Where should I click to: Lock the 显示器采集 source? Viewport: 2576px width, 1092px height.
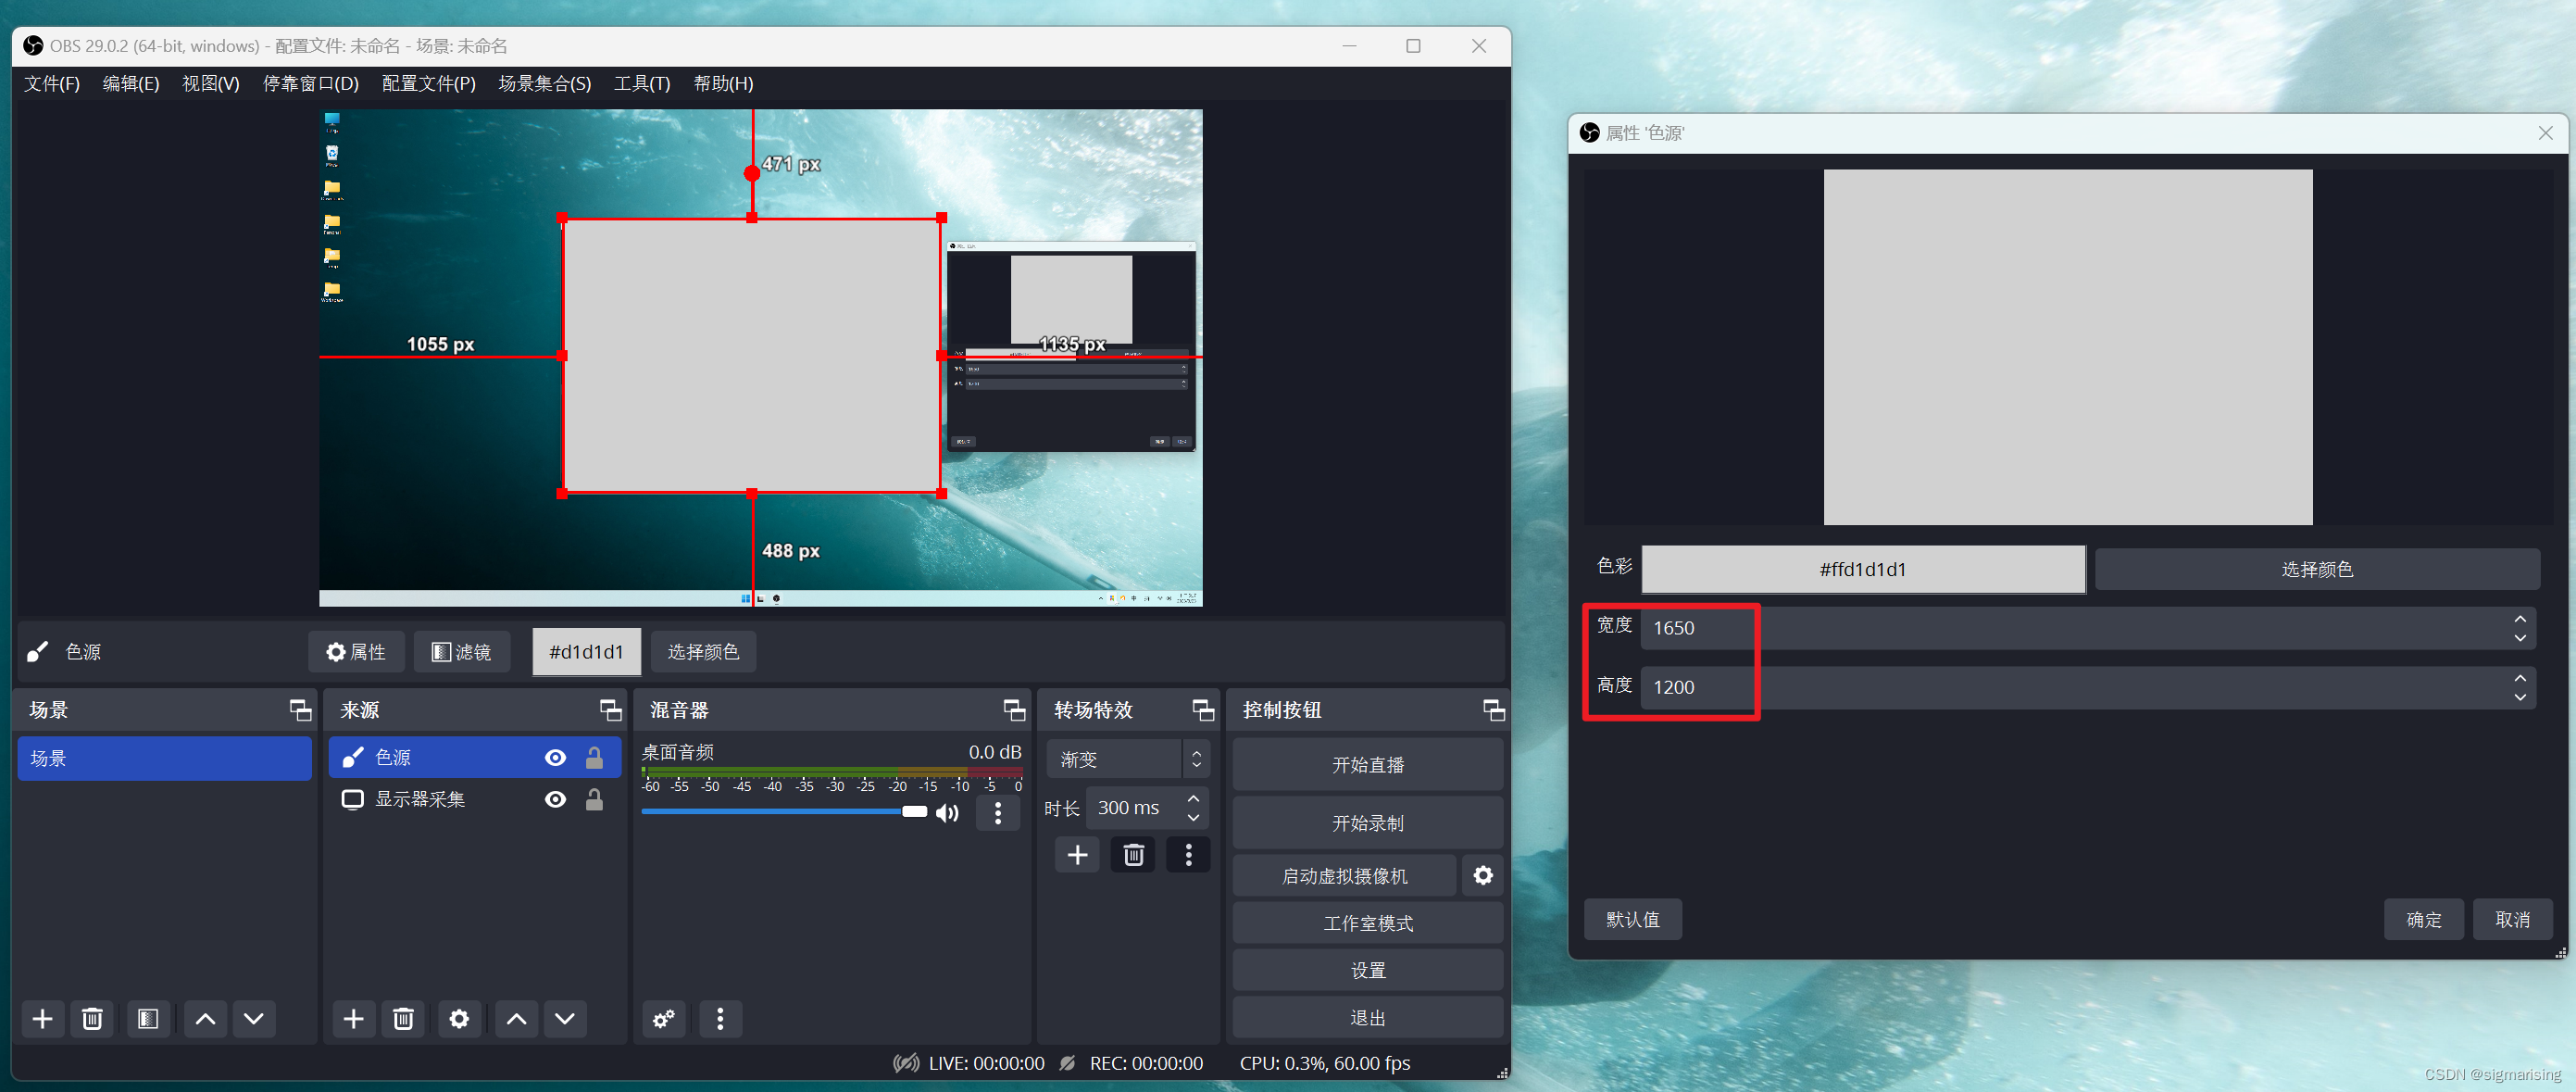point(594,799)
